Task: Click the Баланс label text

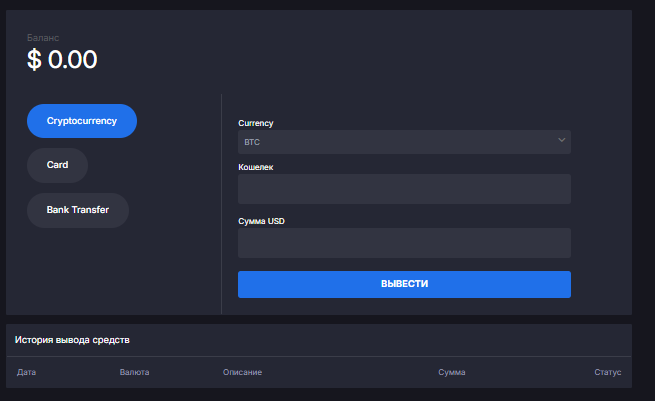Action: pyautogui.click(x=43, y=37)
